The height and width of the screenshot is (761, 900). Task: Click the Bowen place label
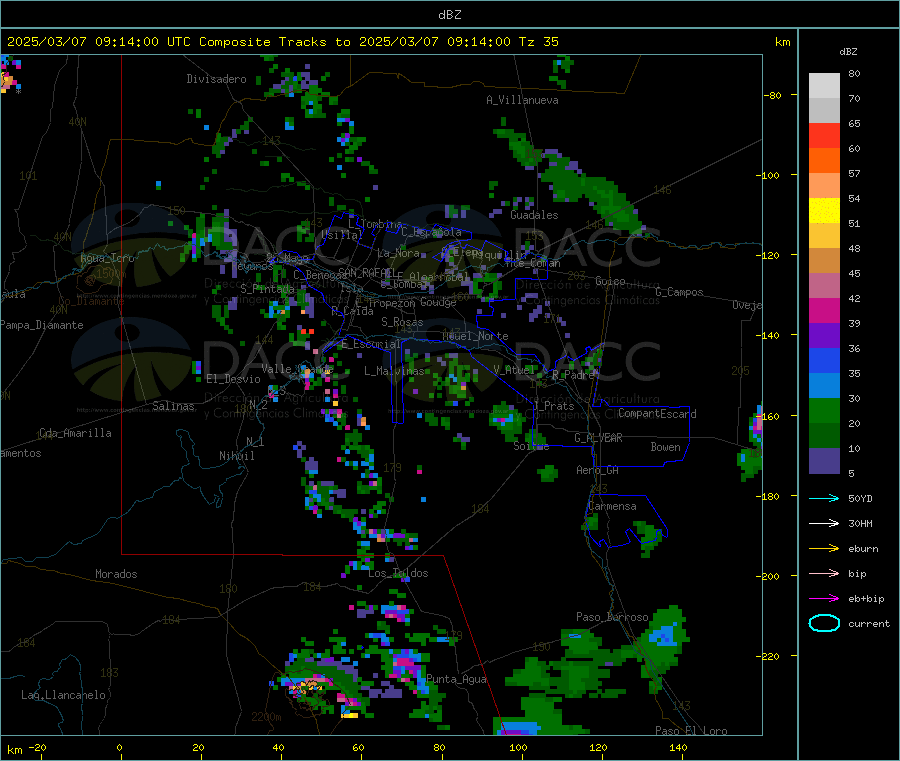click(665, 447)
